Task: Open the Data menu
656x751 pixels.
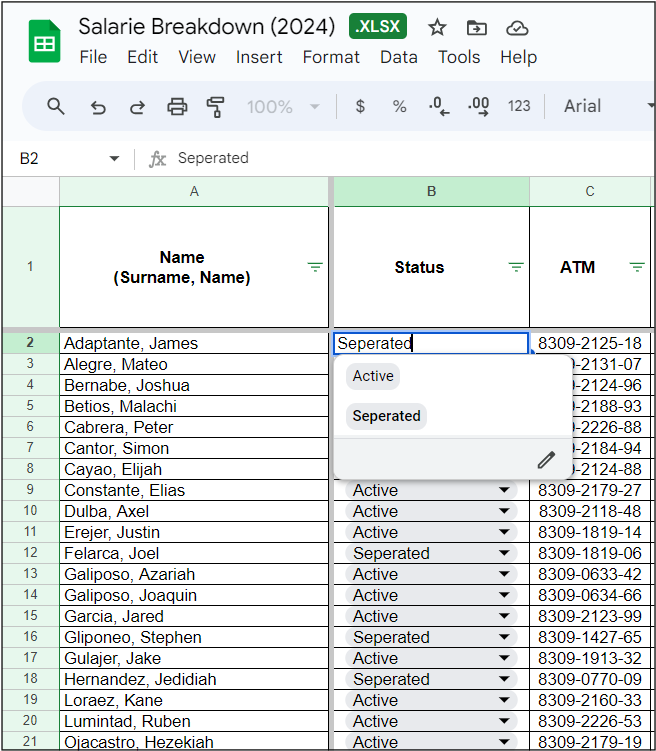Action: 398,57
